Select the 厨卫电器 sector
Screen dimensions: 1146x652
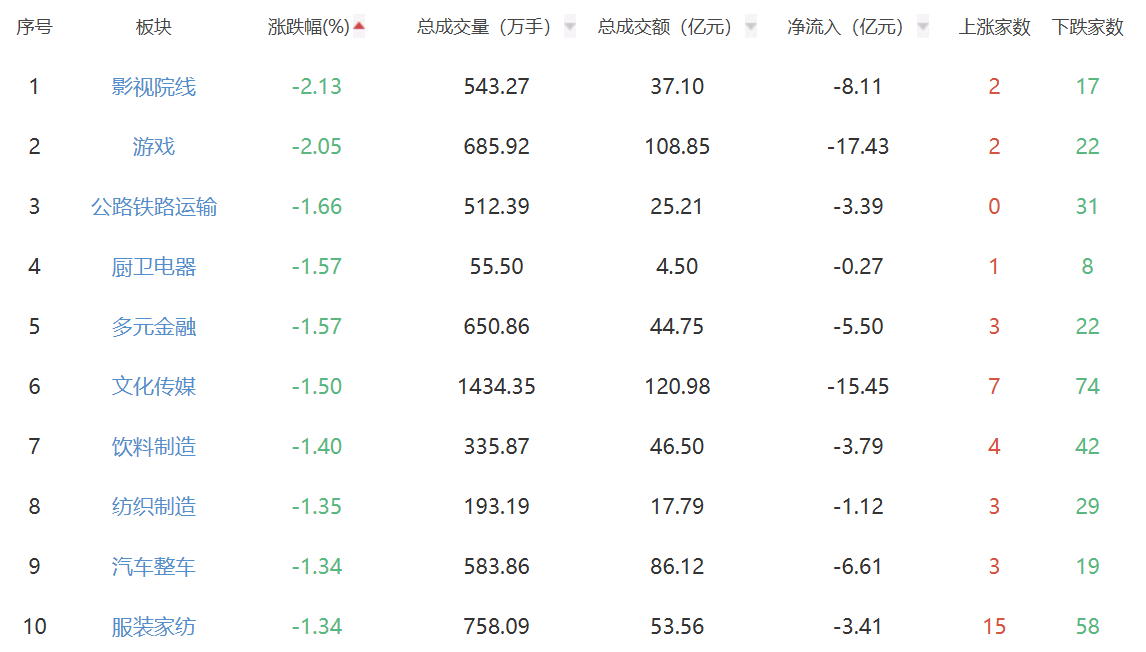tap(153, 267)
